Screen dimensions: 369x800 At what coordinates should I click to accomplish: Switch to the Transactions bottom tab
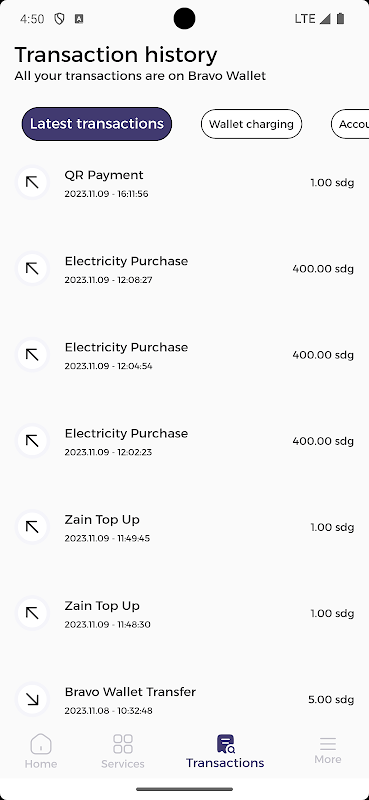pos(225,751)
